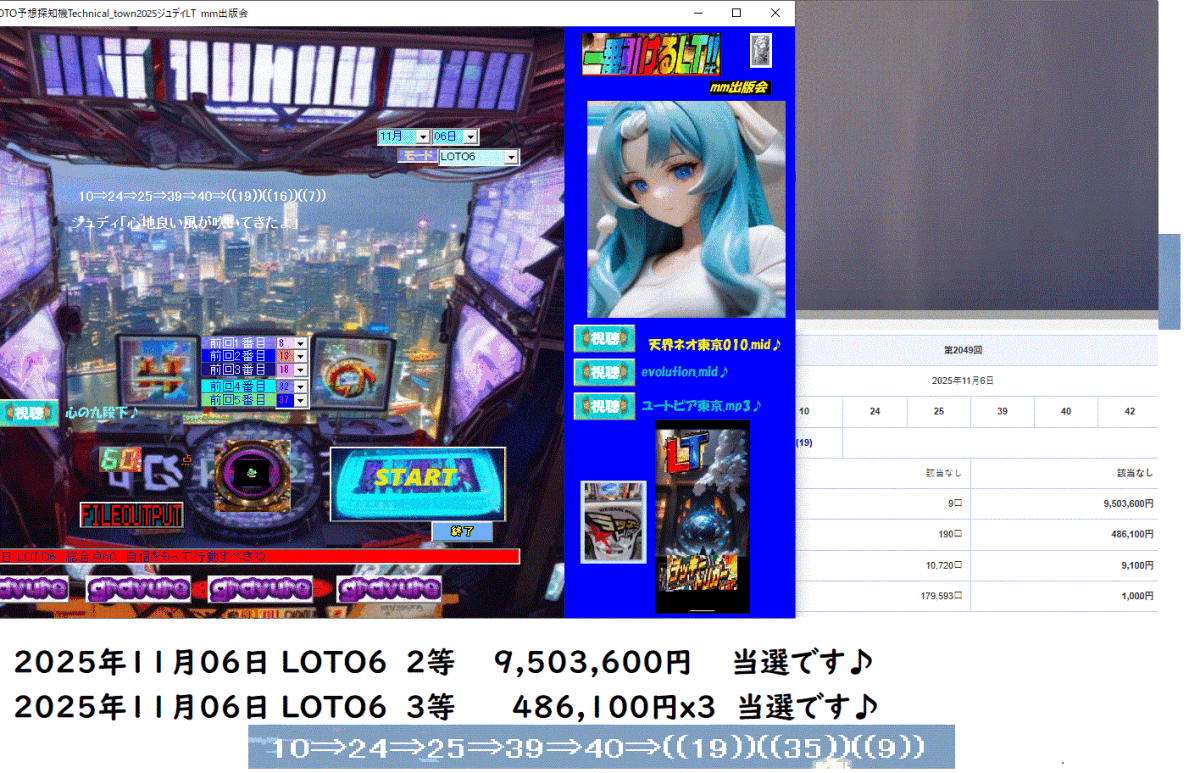Open the month dropdown showing 11月
The width and height of the screenshot is (1200, 773).
point(423,136)
